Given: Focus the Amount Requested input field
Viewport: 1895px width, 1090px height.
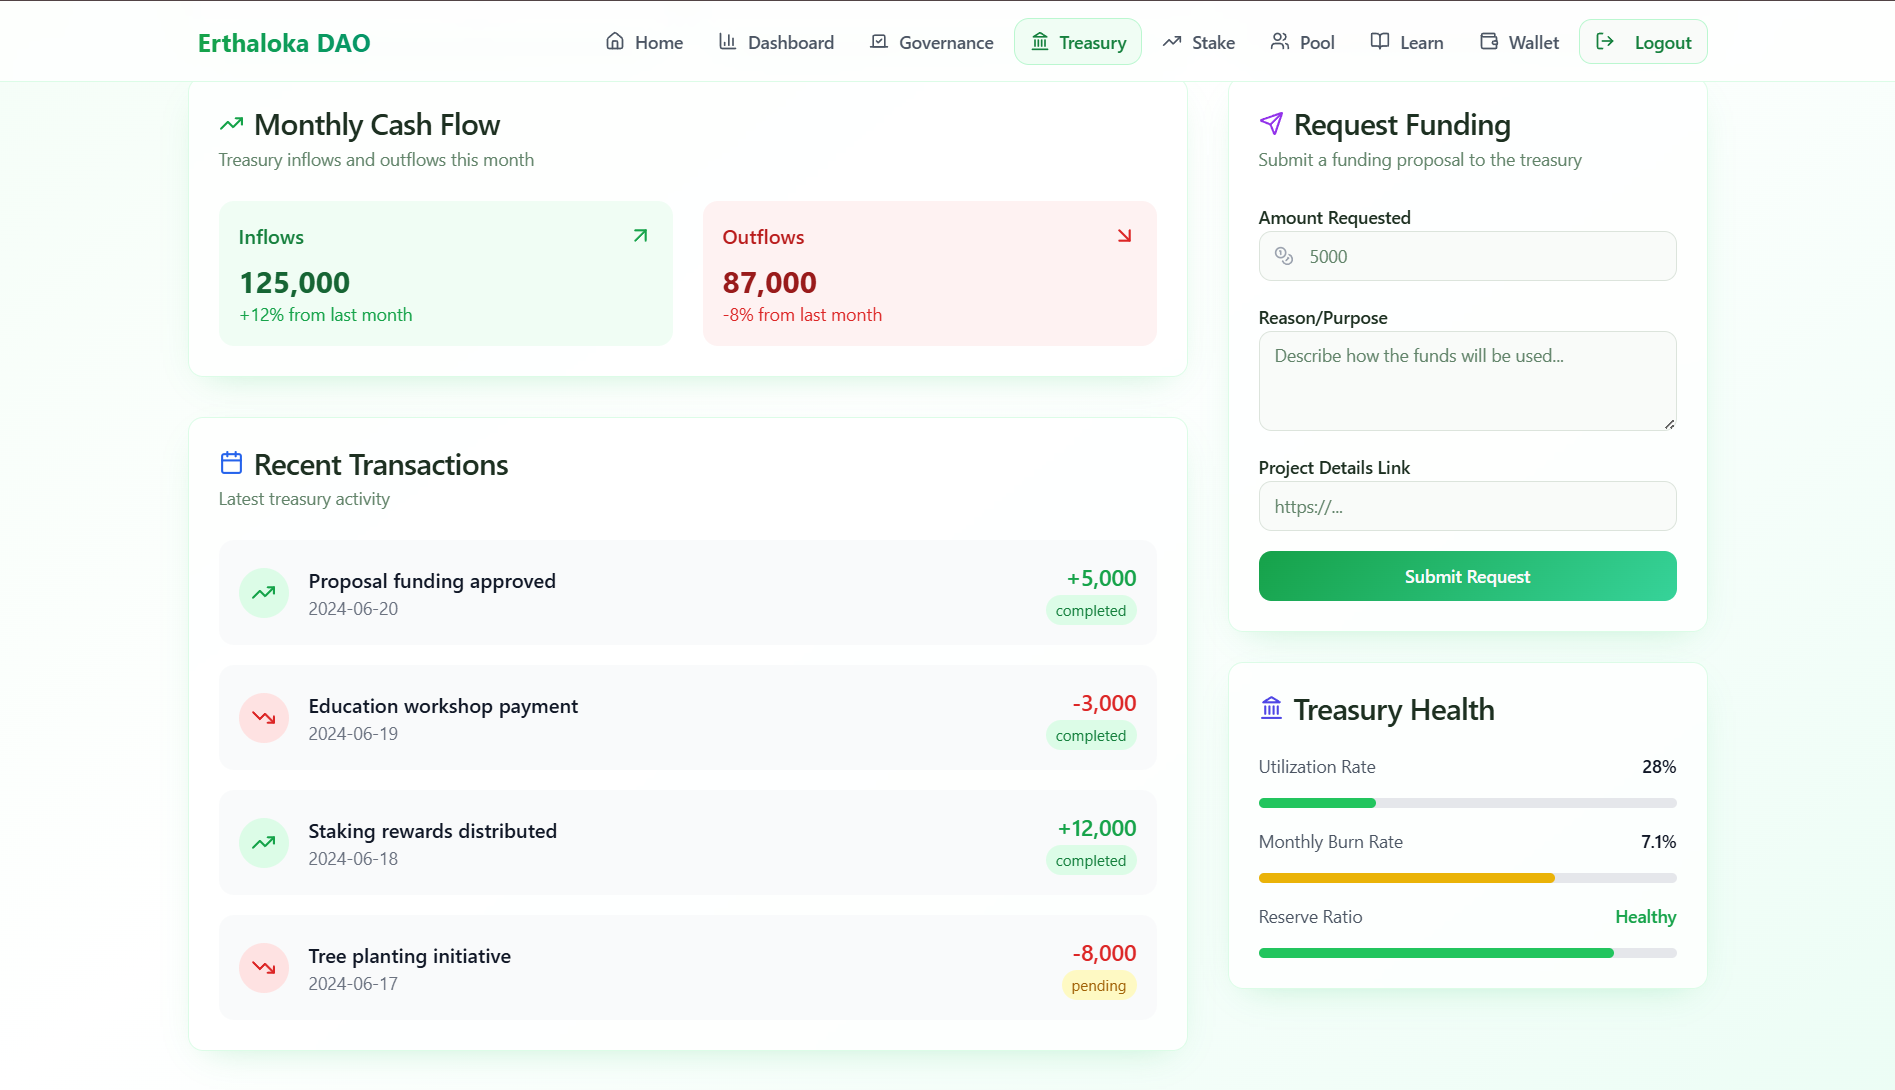Looking at the screenshot, I should (1467, 256).
